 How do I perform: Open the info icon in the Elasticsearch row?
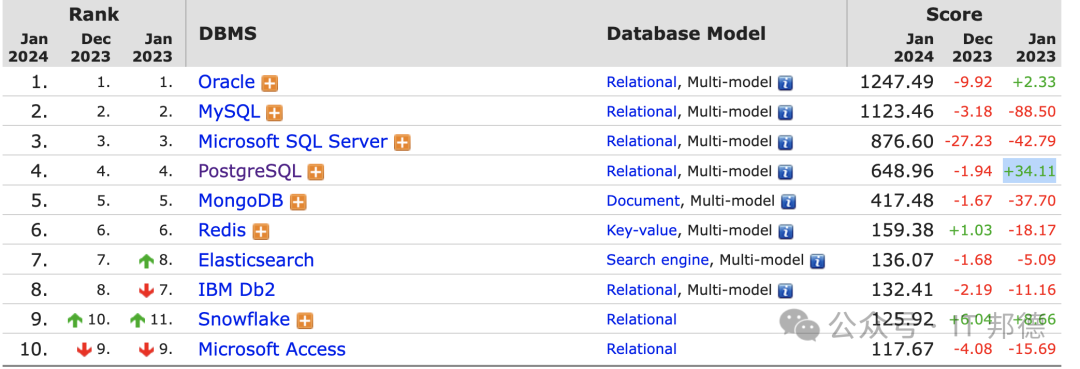point(818,261)
